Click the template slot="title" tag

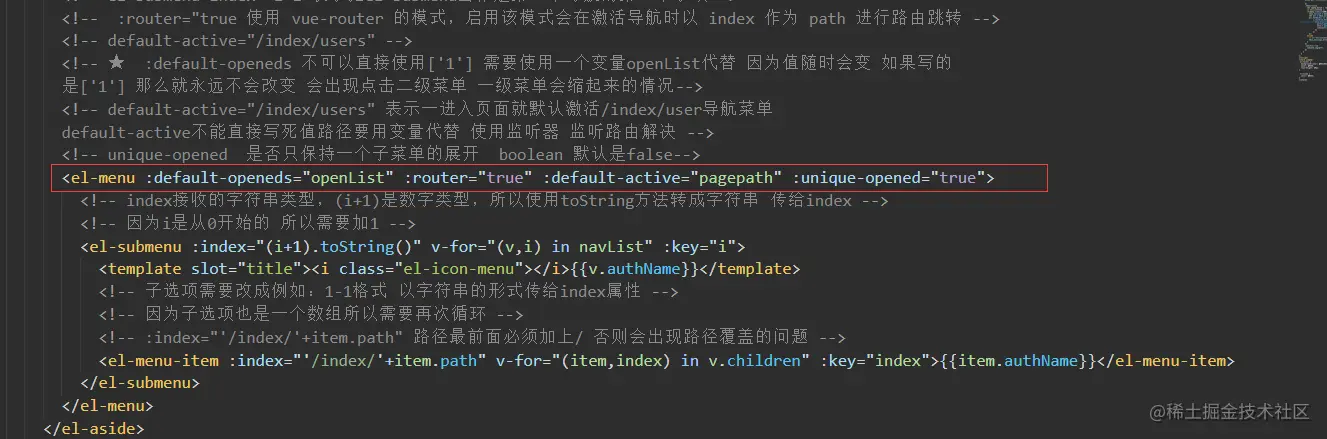click(200, 269)
